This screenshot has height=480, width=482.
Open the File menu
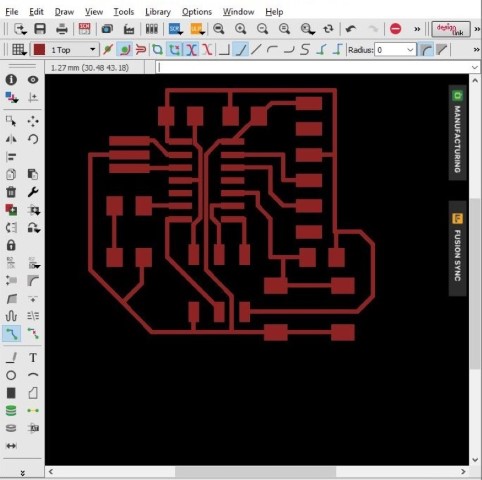point(12,12)
